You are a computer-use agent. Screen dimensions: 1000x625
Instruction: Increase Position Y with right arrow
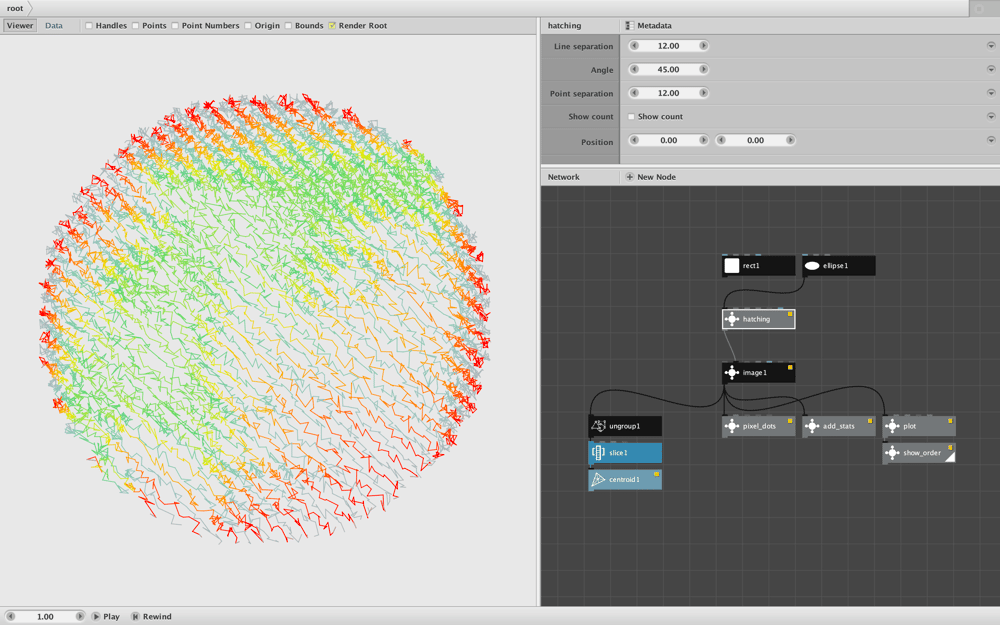pyautogui.click(x=790, y=140)
